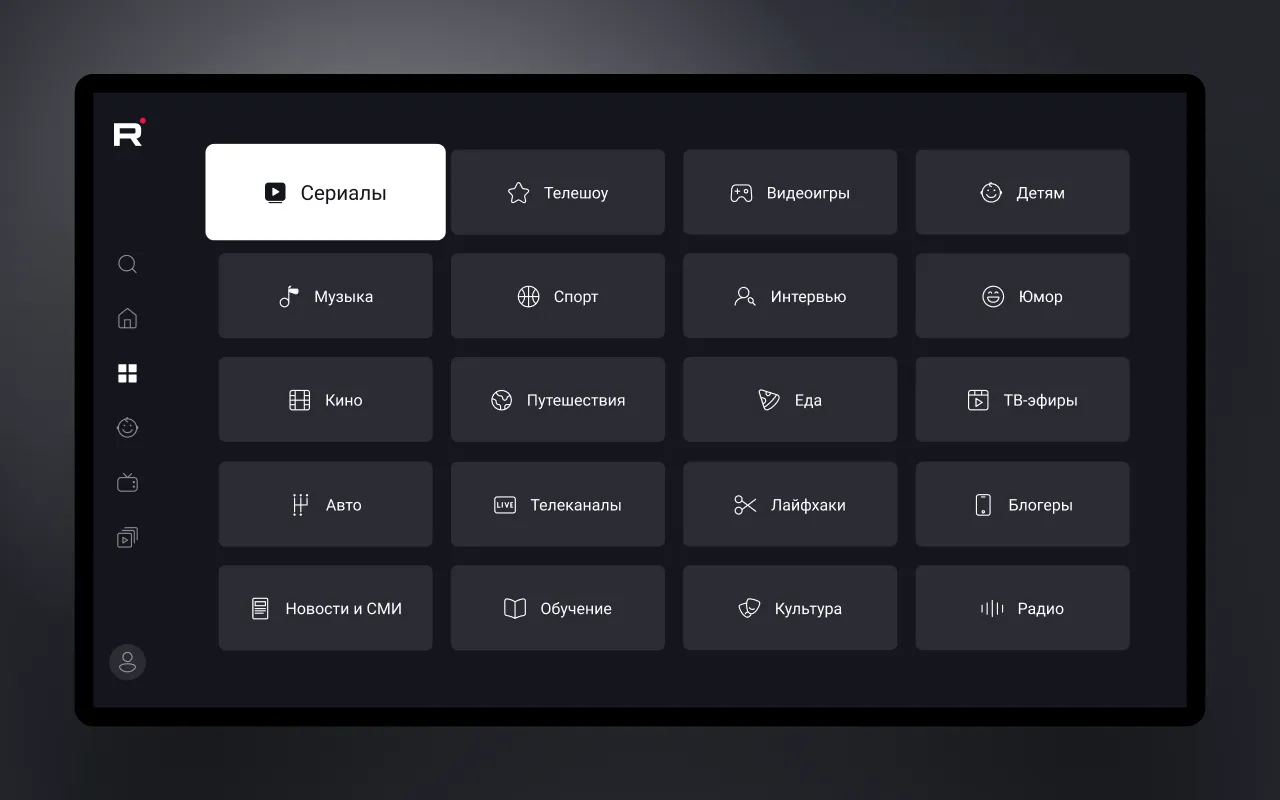Choose the Еда category tile
The height and width of the screenshot is (800, 1280).
(790, 400)
